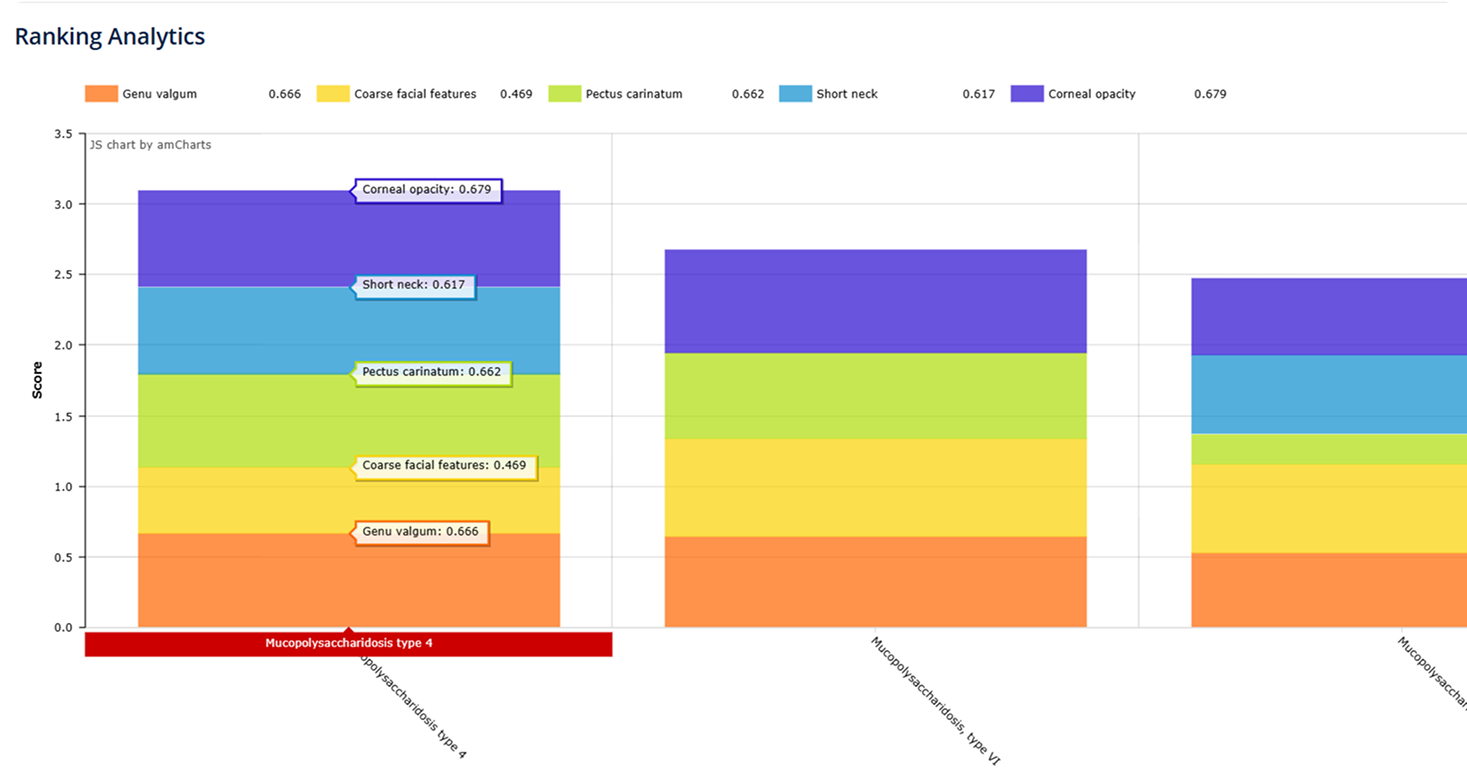Click the Coarse facial features: 0.469 balloon
This screenshot has width=1467, height=783.
[x=446, y=467]
